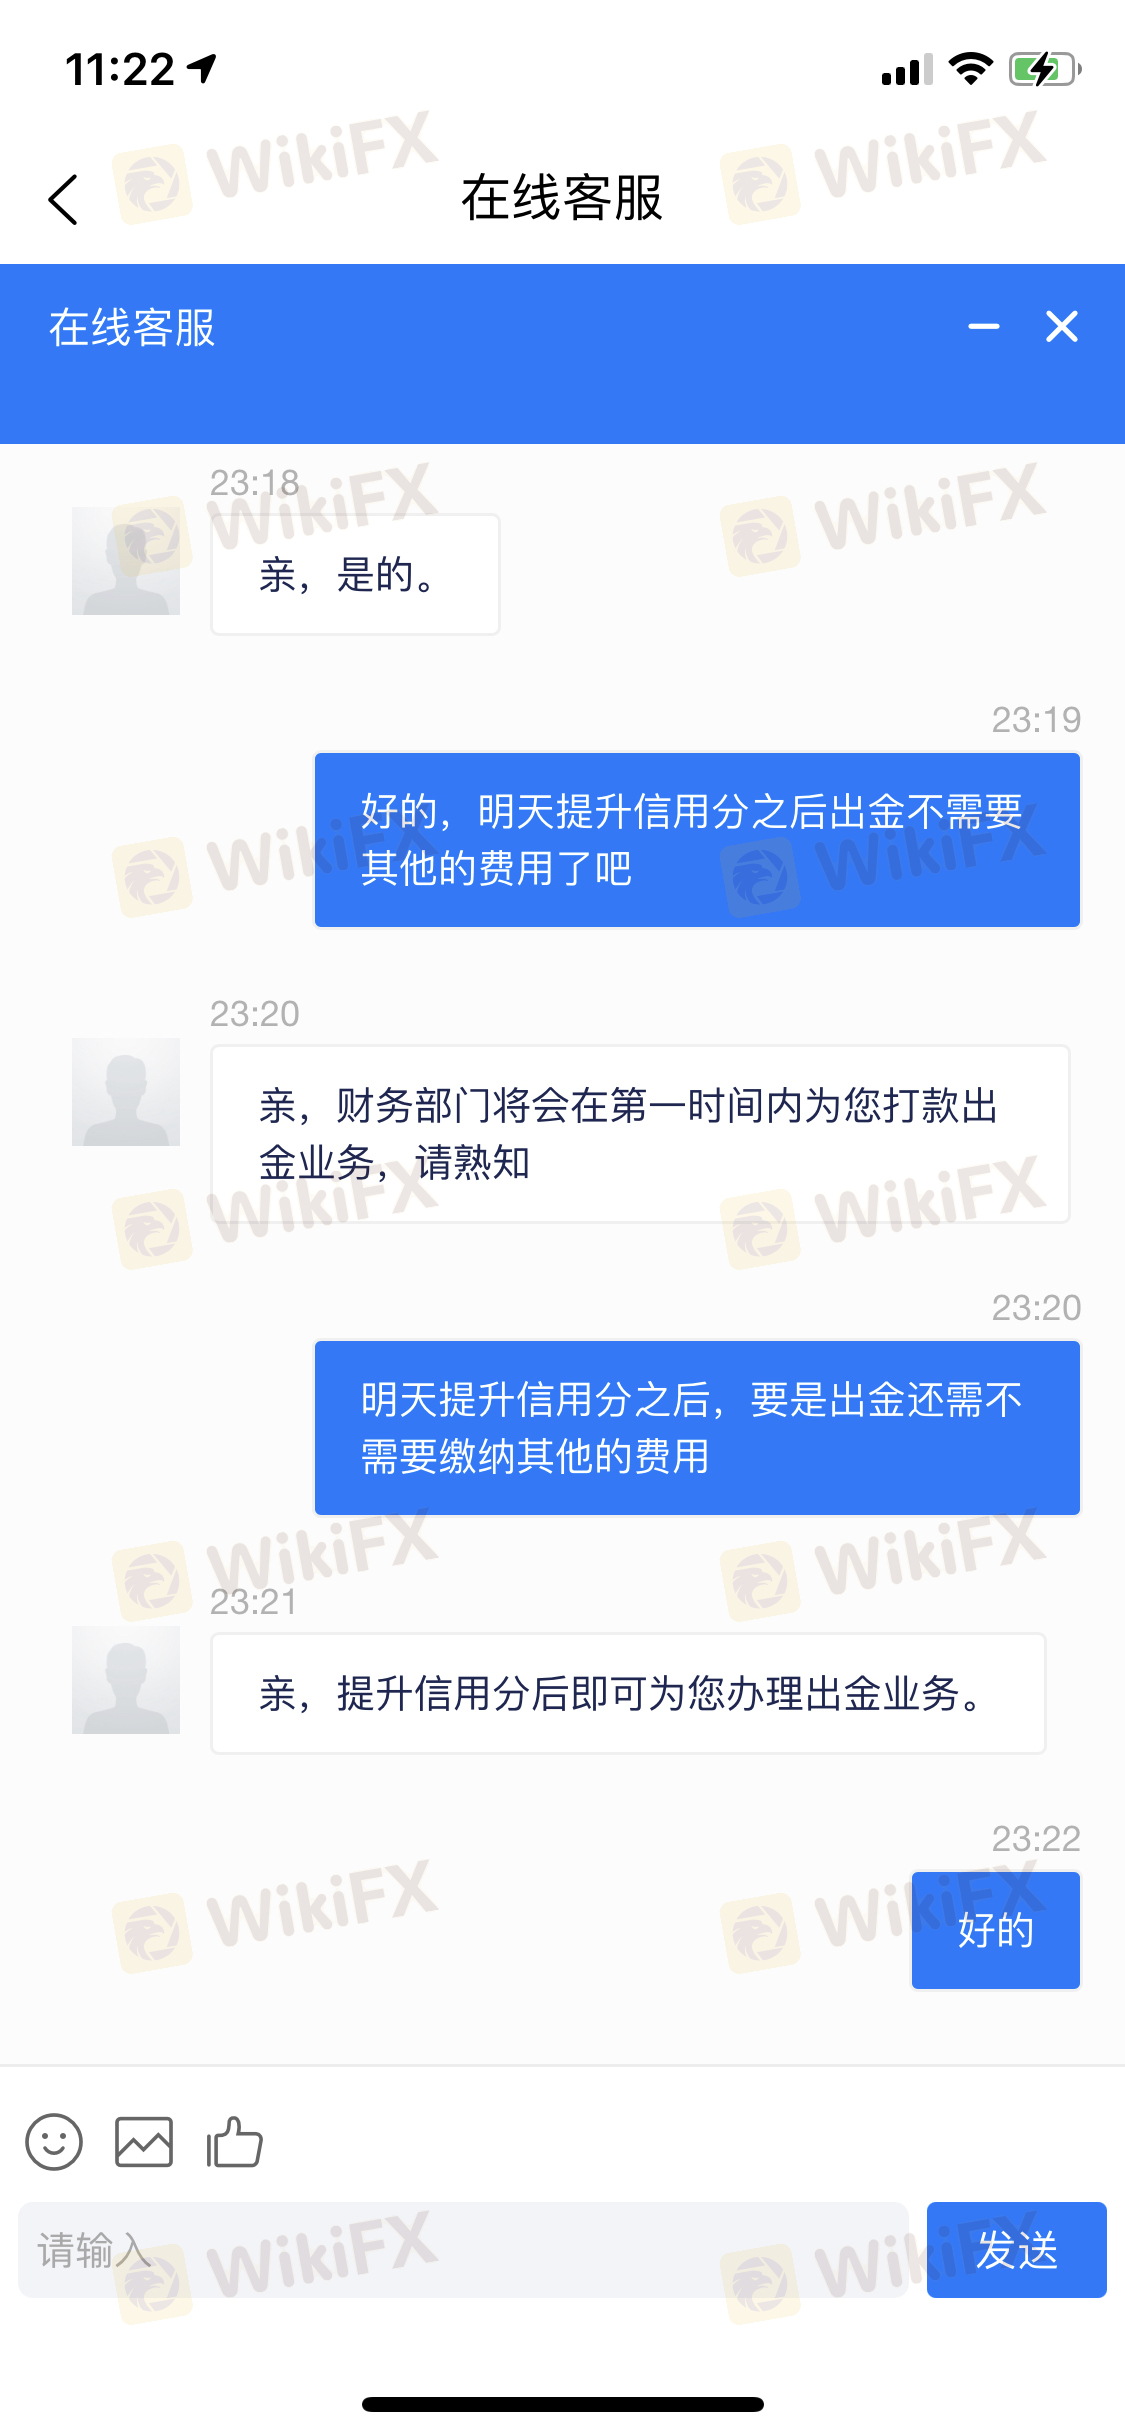Tap the thumbs-up rating icon
This screenshot has height=2436, width=1125.
click(234, 2142)
